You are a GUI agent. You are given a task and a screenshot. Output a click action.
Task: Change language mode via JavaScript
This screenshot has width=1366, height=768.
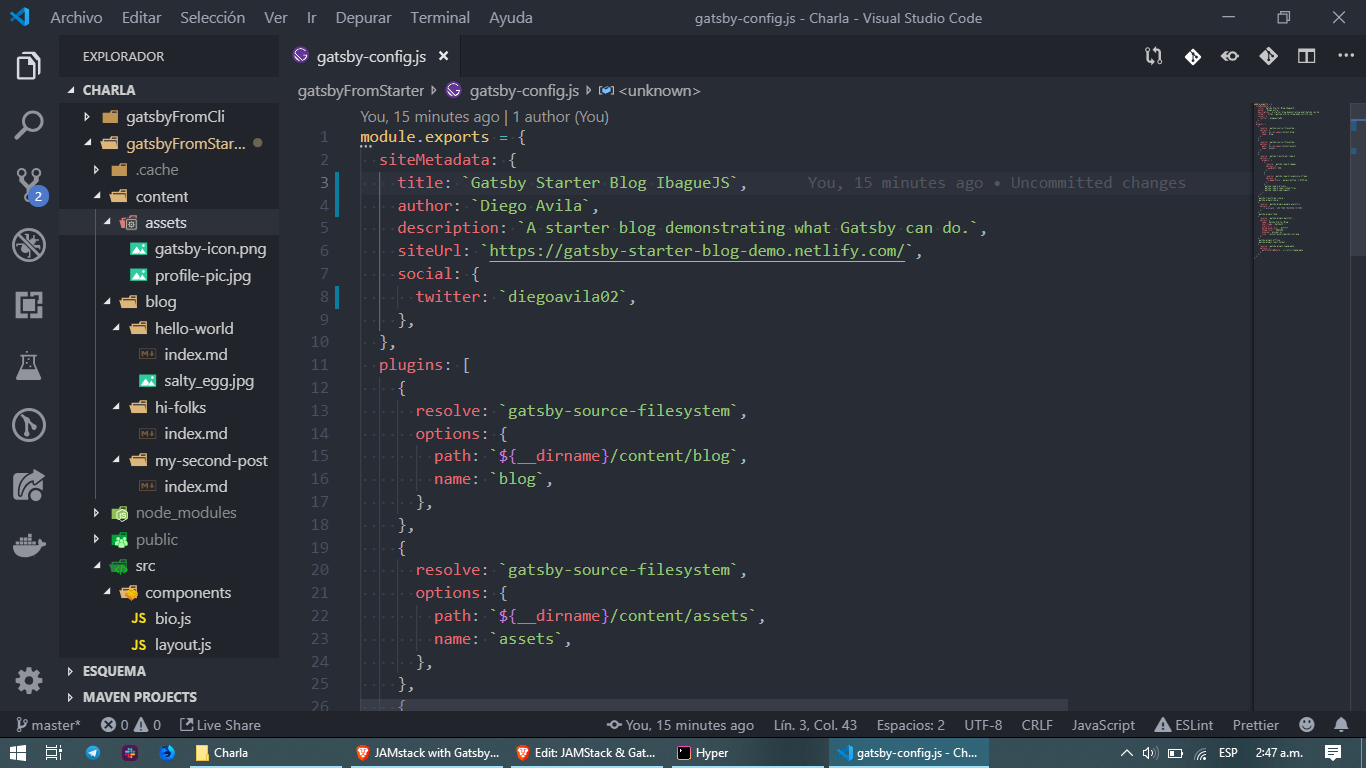click(x=1103, y=725)
